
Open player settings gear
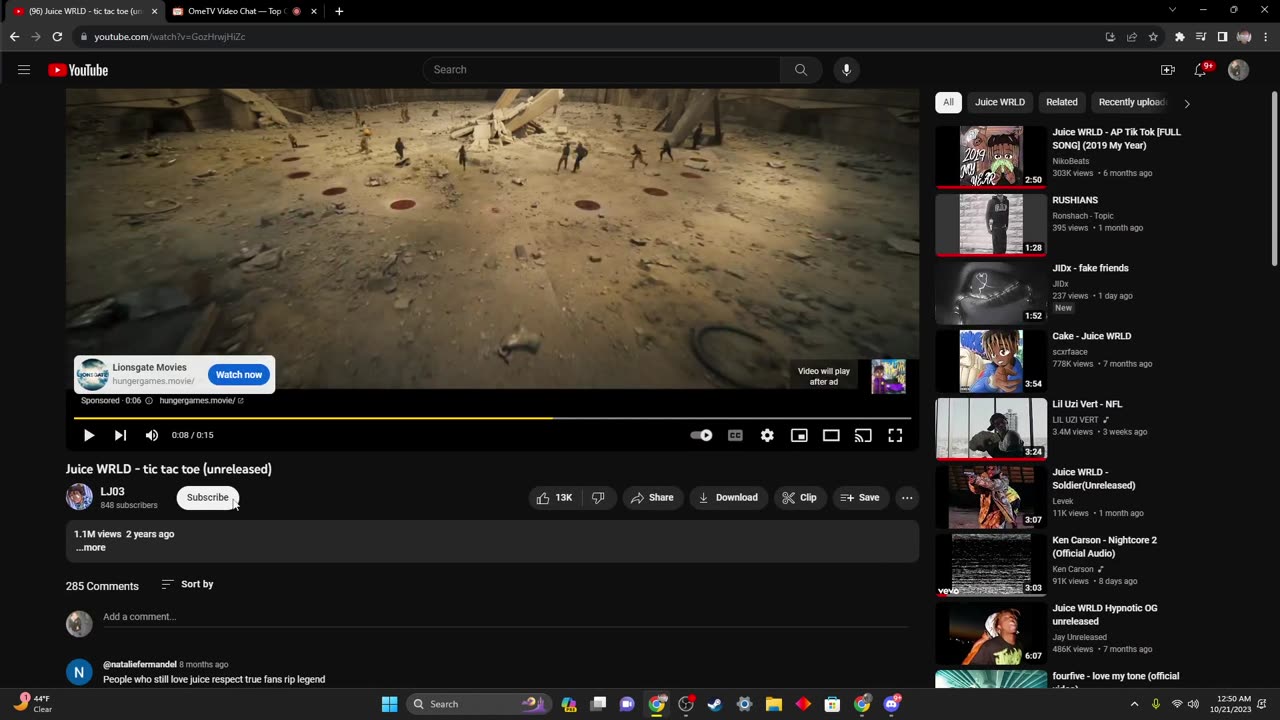pos(767,435)
